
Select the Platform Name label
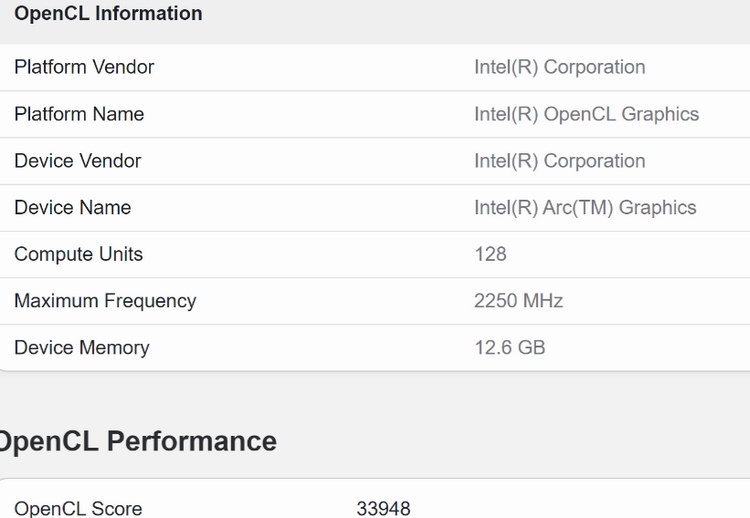pos(79,114)
